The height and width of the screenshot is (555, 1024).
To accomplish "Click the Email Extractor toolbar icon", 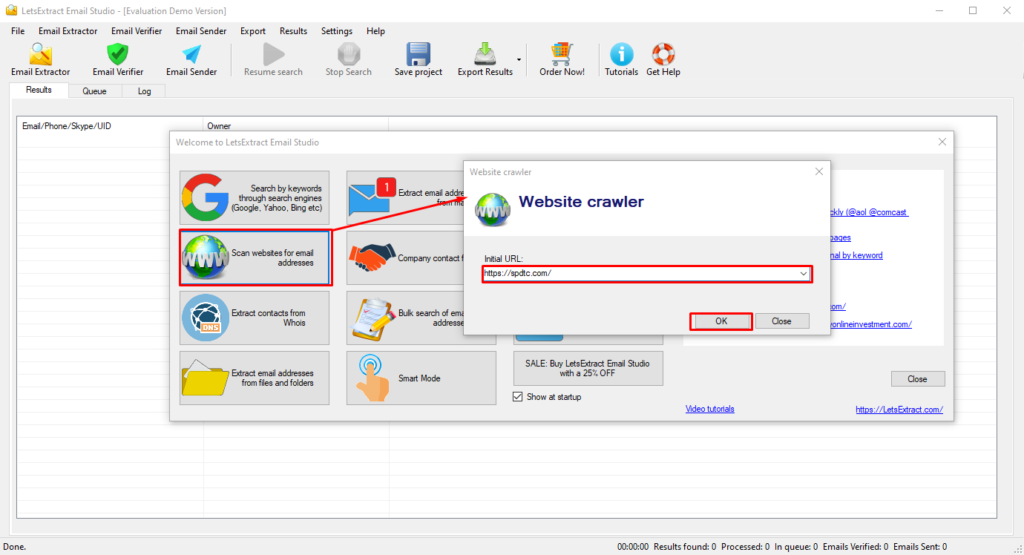I will (x=40, y=55).
